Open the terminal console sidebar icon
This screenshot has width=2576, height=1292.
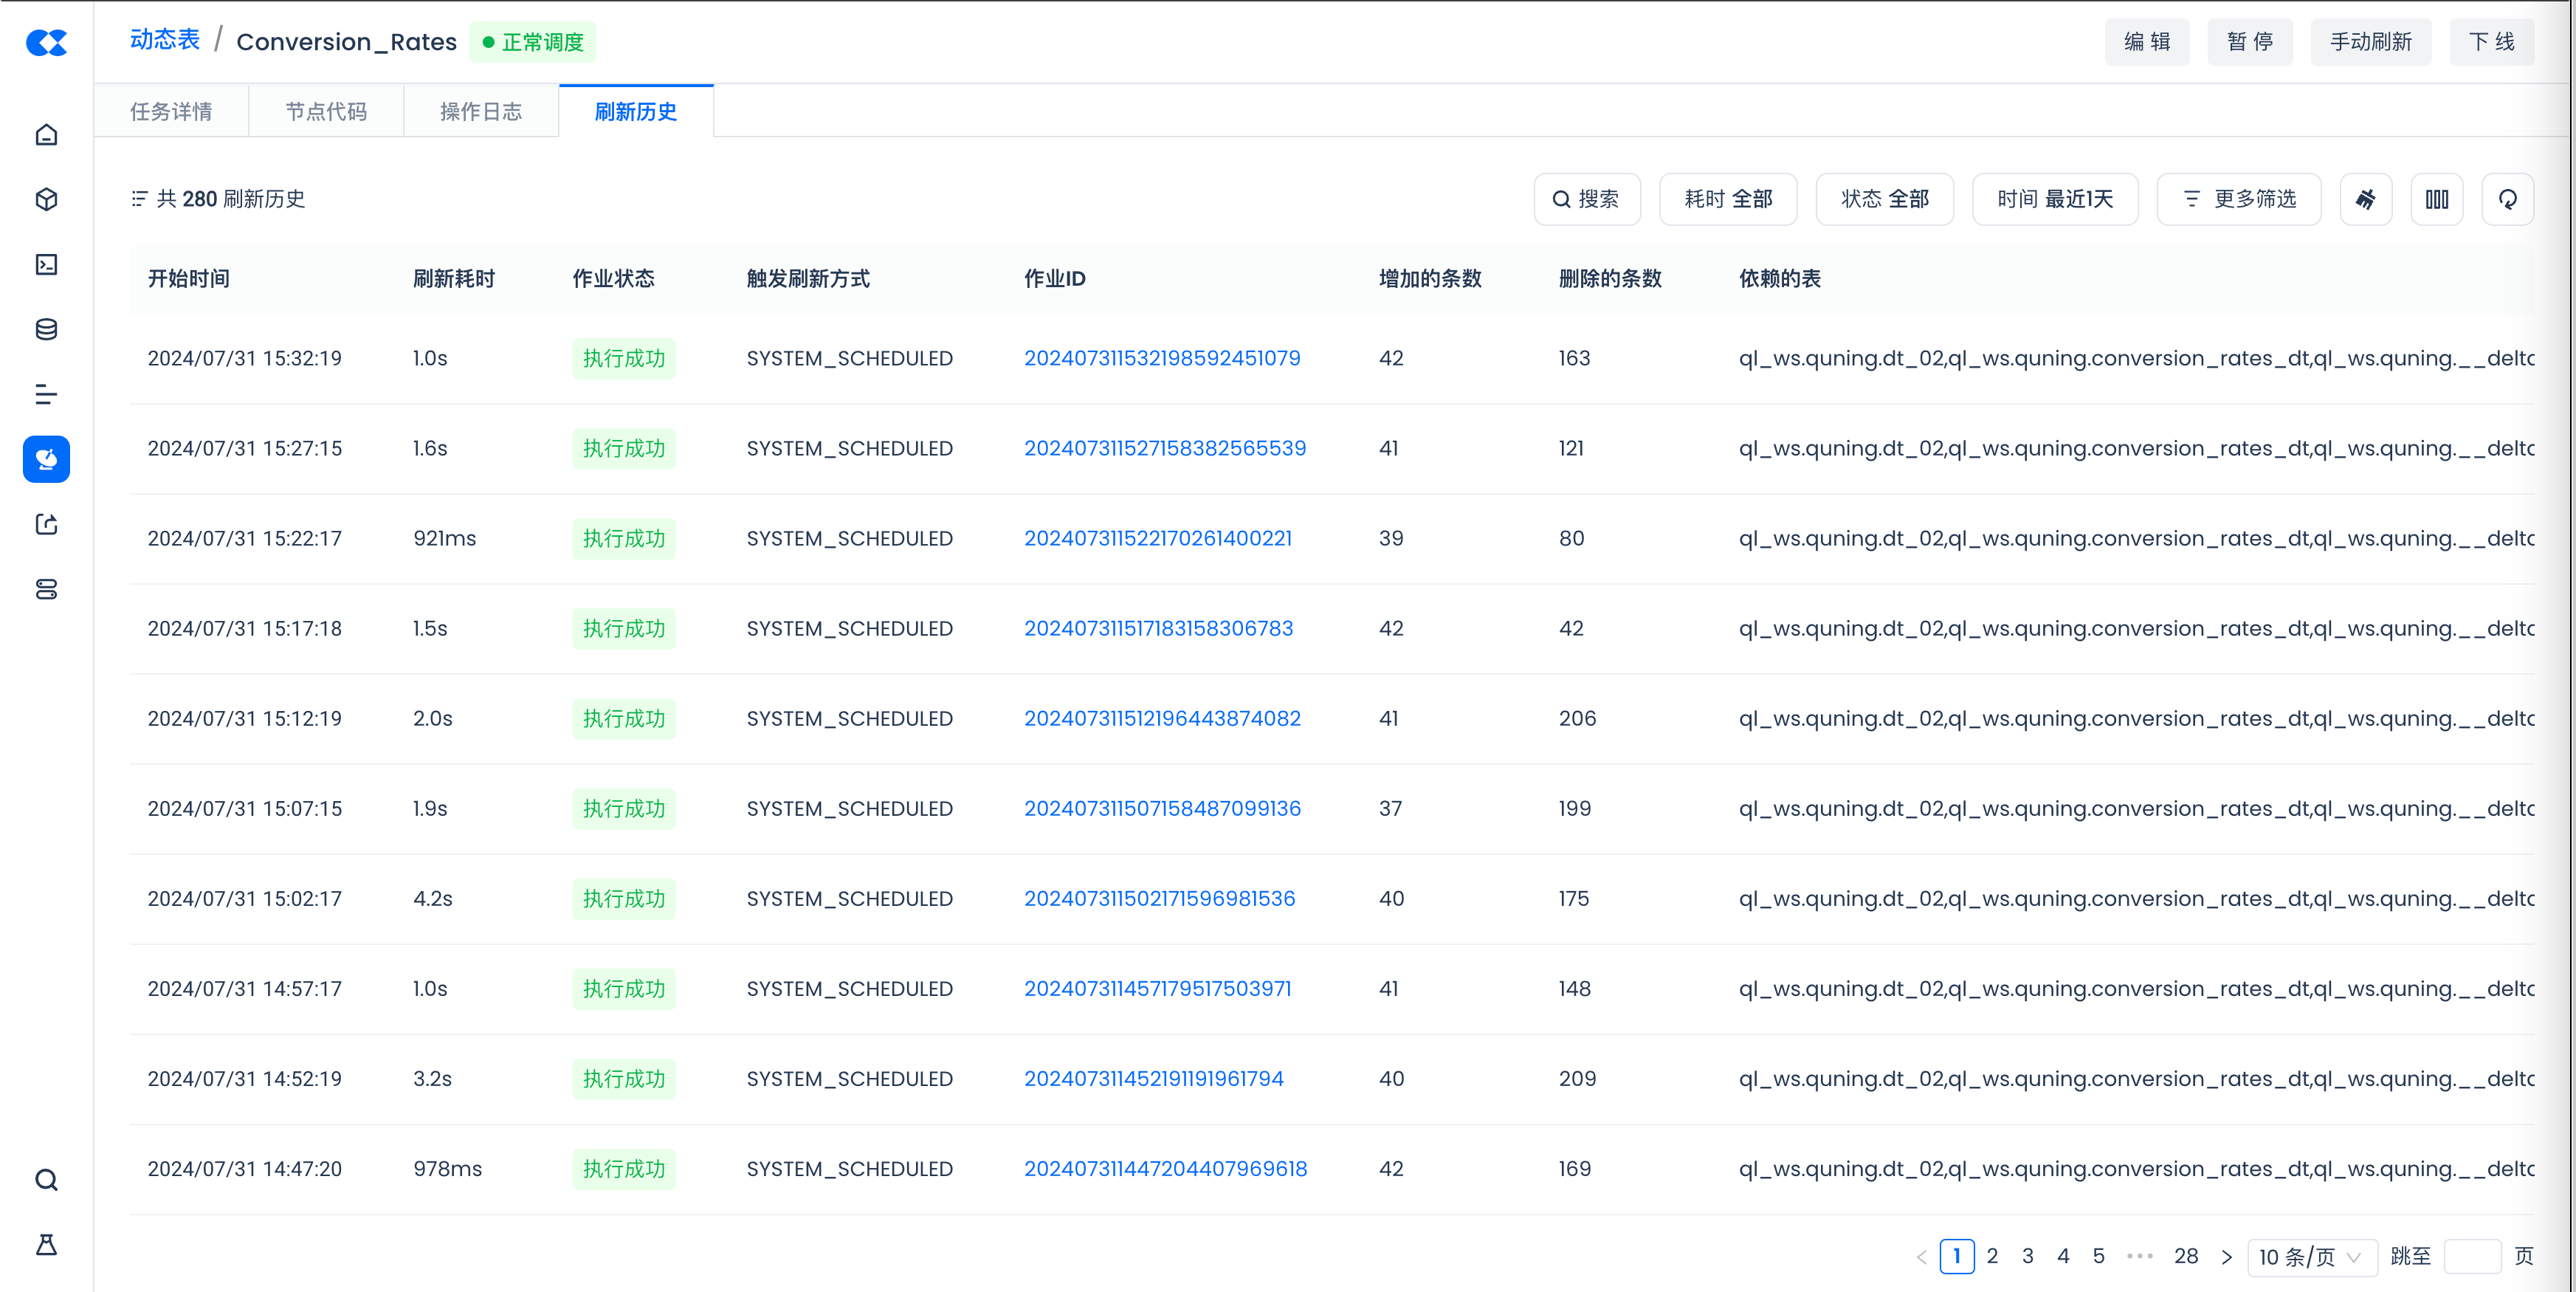46,264
